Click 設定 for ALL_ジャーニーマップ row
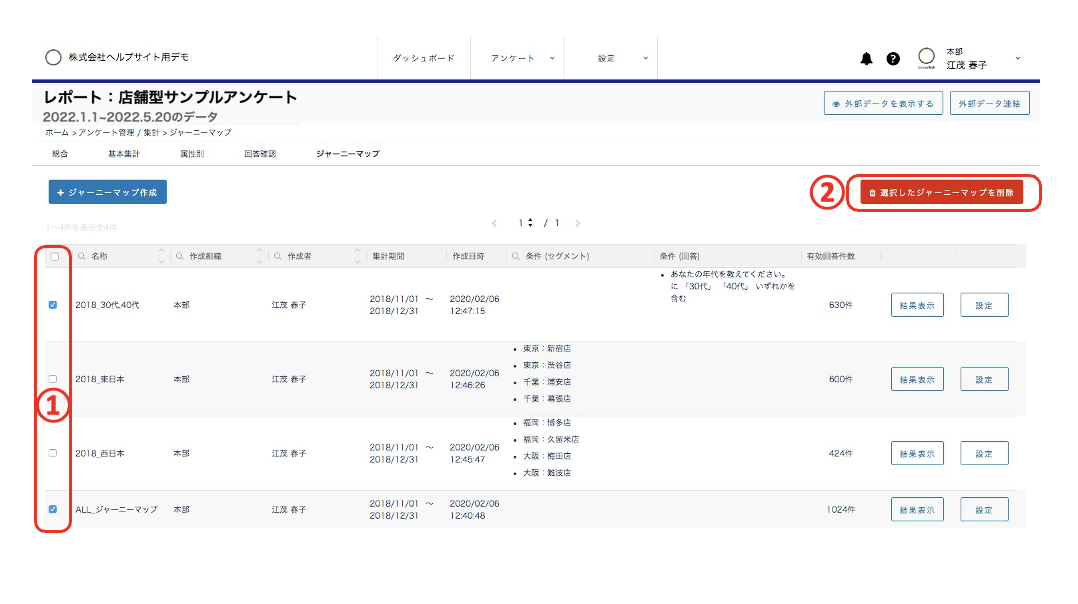1078x604 pixels. tap(984, 510)
